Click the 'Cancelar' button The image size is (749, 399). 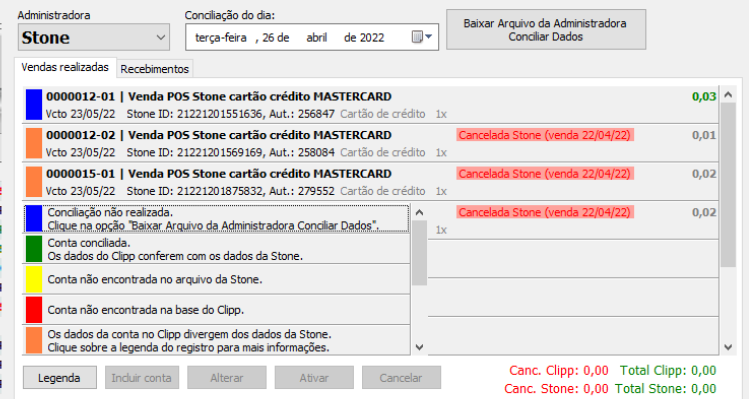401,378
